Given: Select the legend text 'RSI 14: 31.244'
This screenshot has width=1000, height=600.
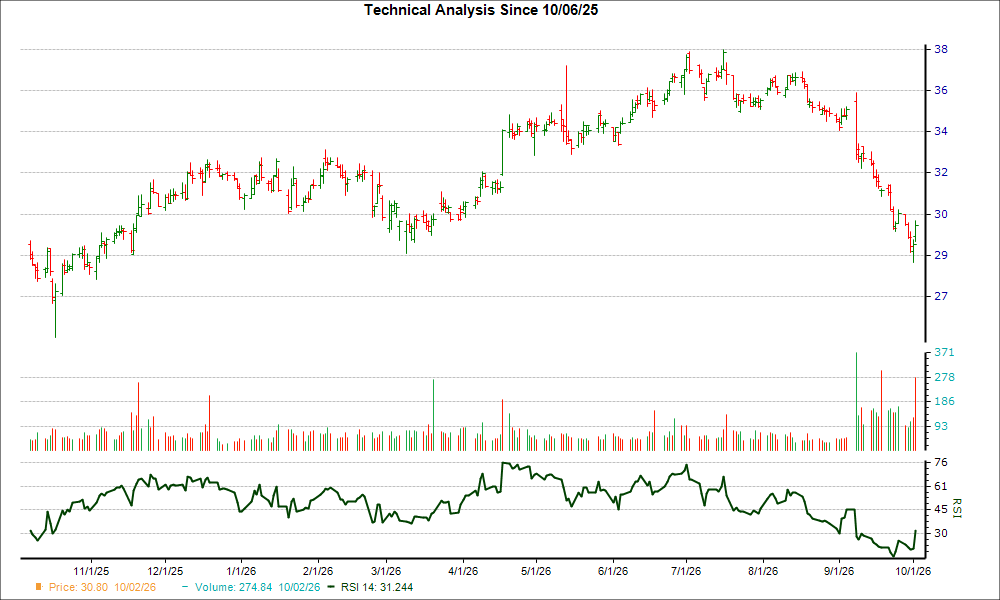Looking at the screenshot, I should click(x=377, y=587).
